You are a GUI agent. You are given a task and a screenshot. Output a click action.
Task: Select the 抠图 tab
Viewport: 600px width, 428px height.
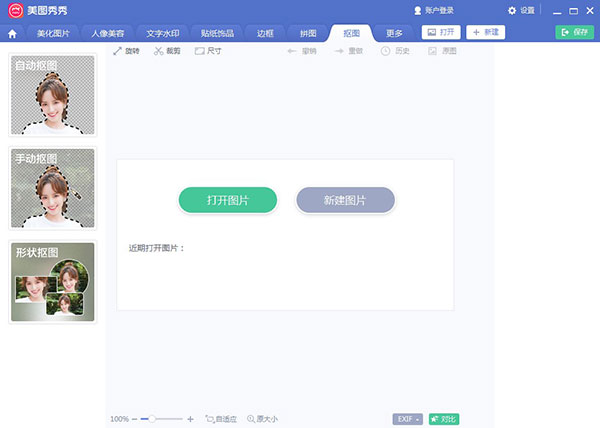(351, 34)
